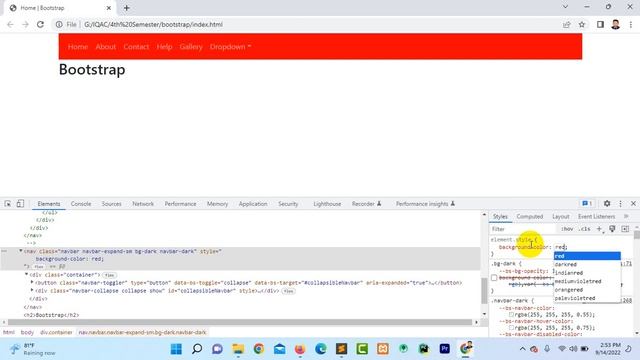
Task: Open the DevTools three-dot customize menu
Action: [620, 203]
